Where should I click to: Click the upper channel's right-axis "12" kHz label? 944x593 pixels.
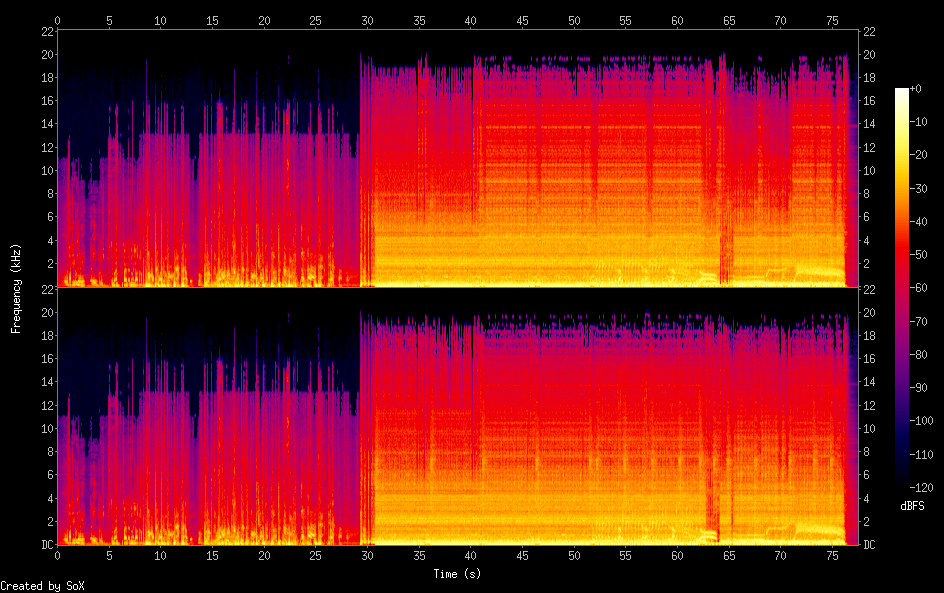pos(869,147)
